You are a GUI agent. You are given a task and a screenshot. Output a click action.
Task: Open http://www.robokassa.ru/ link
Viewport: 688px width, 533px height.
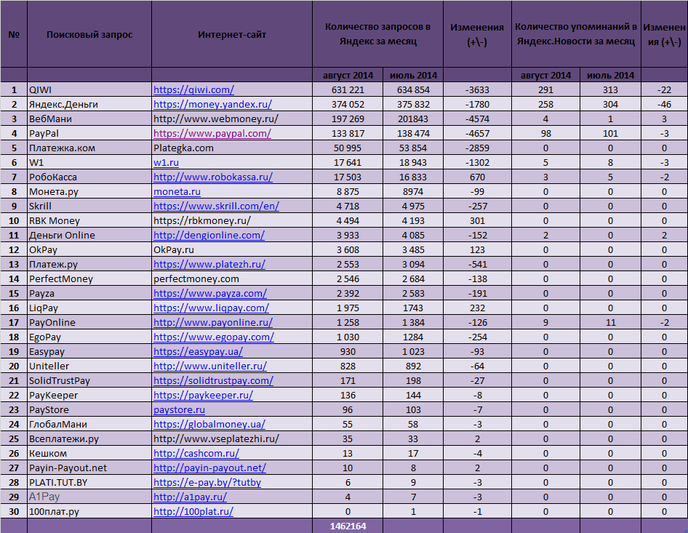(x=213, y=177)
